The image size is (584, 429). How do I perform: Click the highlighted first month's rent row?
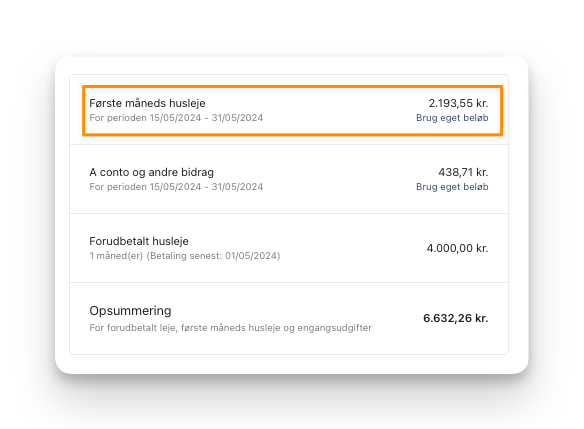coord(292,111)
